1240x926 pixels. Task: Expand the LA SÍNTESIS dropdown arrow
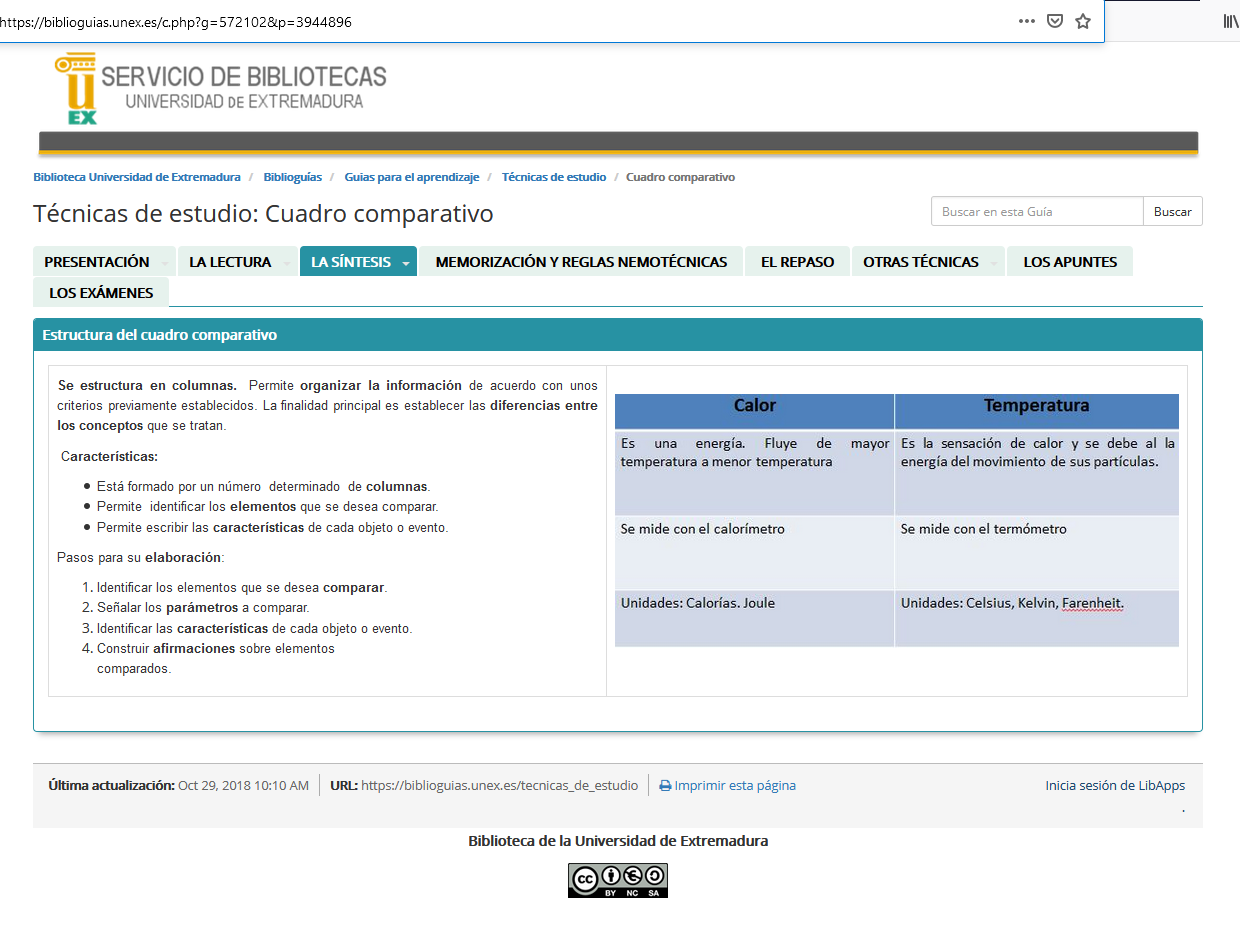406,261
